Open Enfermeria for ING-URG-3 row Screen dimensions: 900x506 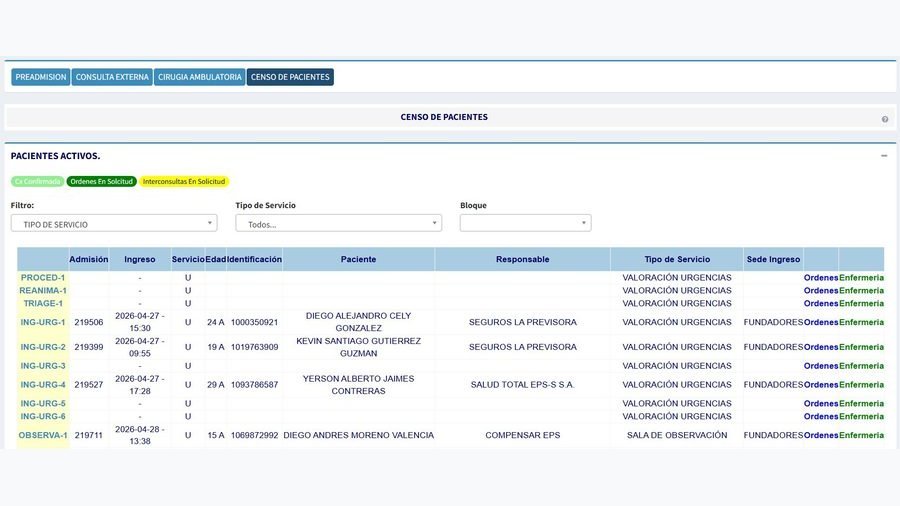[862, 366]
